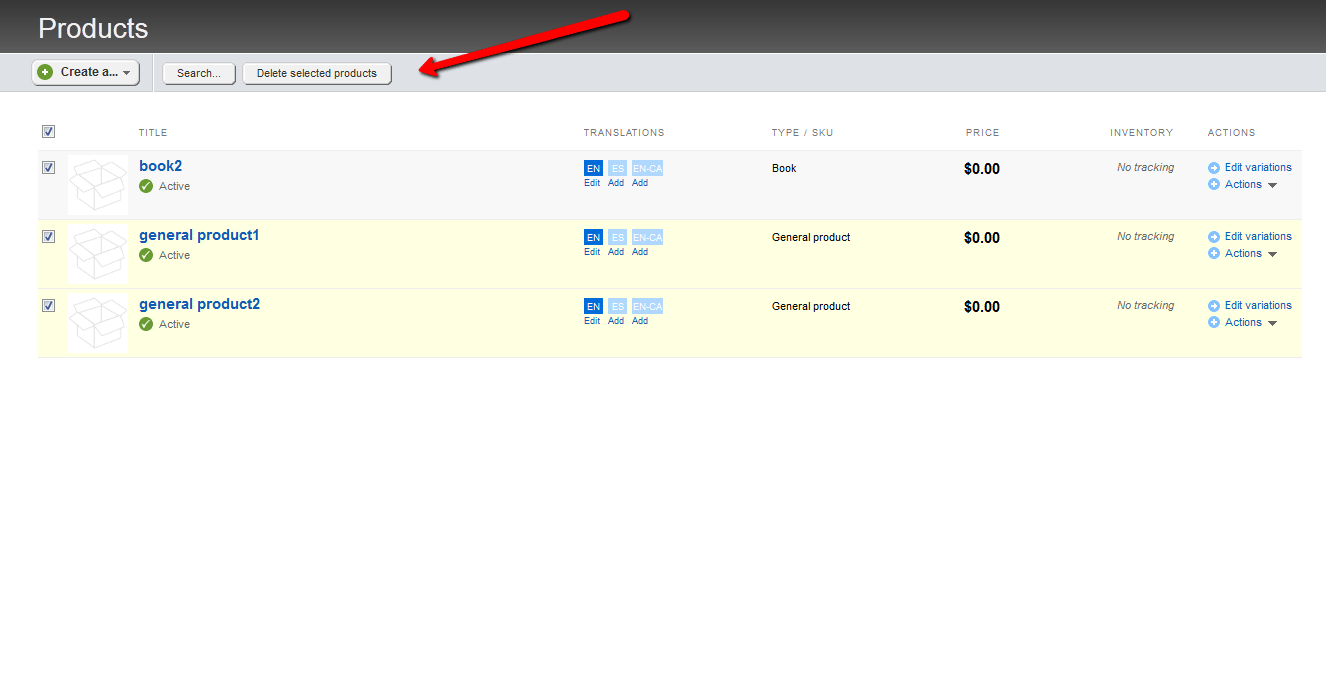Click Add link under ES for book2

616,183
